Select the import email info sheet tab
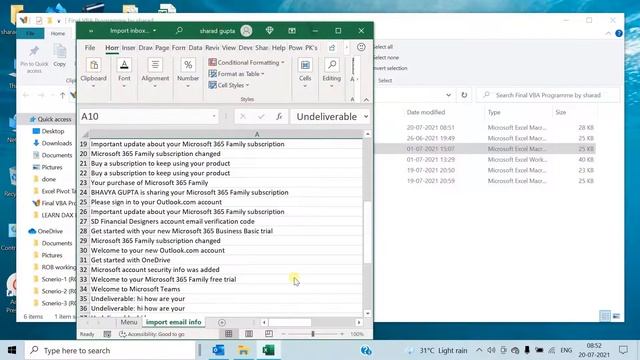Screen dimensions: 640x360 tap(173, 322)
